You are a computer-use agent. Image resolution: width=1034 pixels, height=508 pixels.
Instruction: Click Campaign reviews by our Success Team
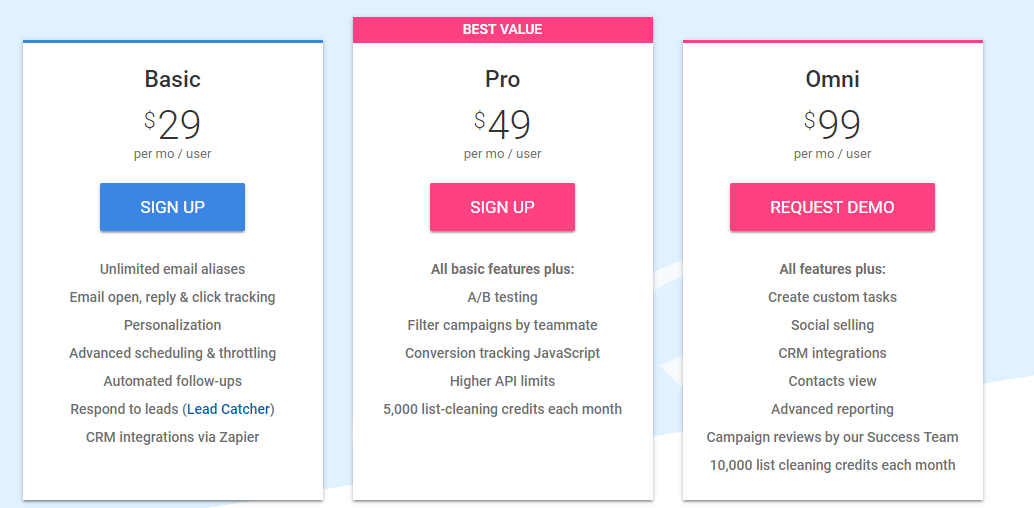[x=832, y=437]
